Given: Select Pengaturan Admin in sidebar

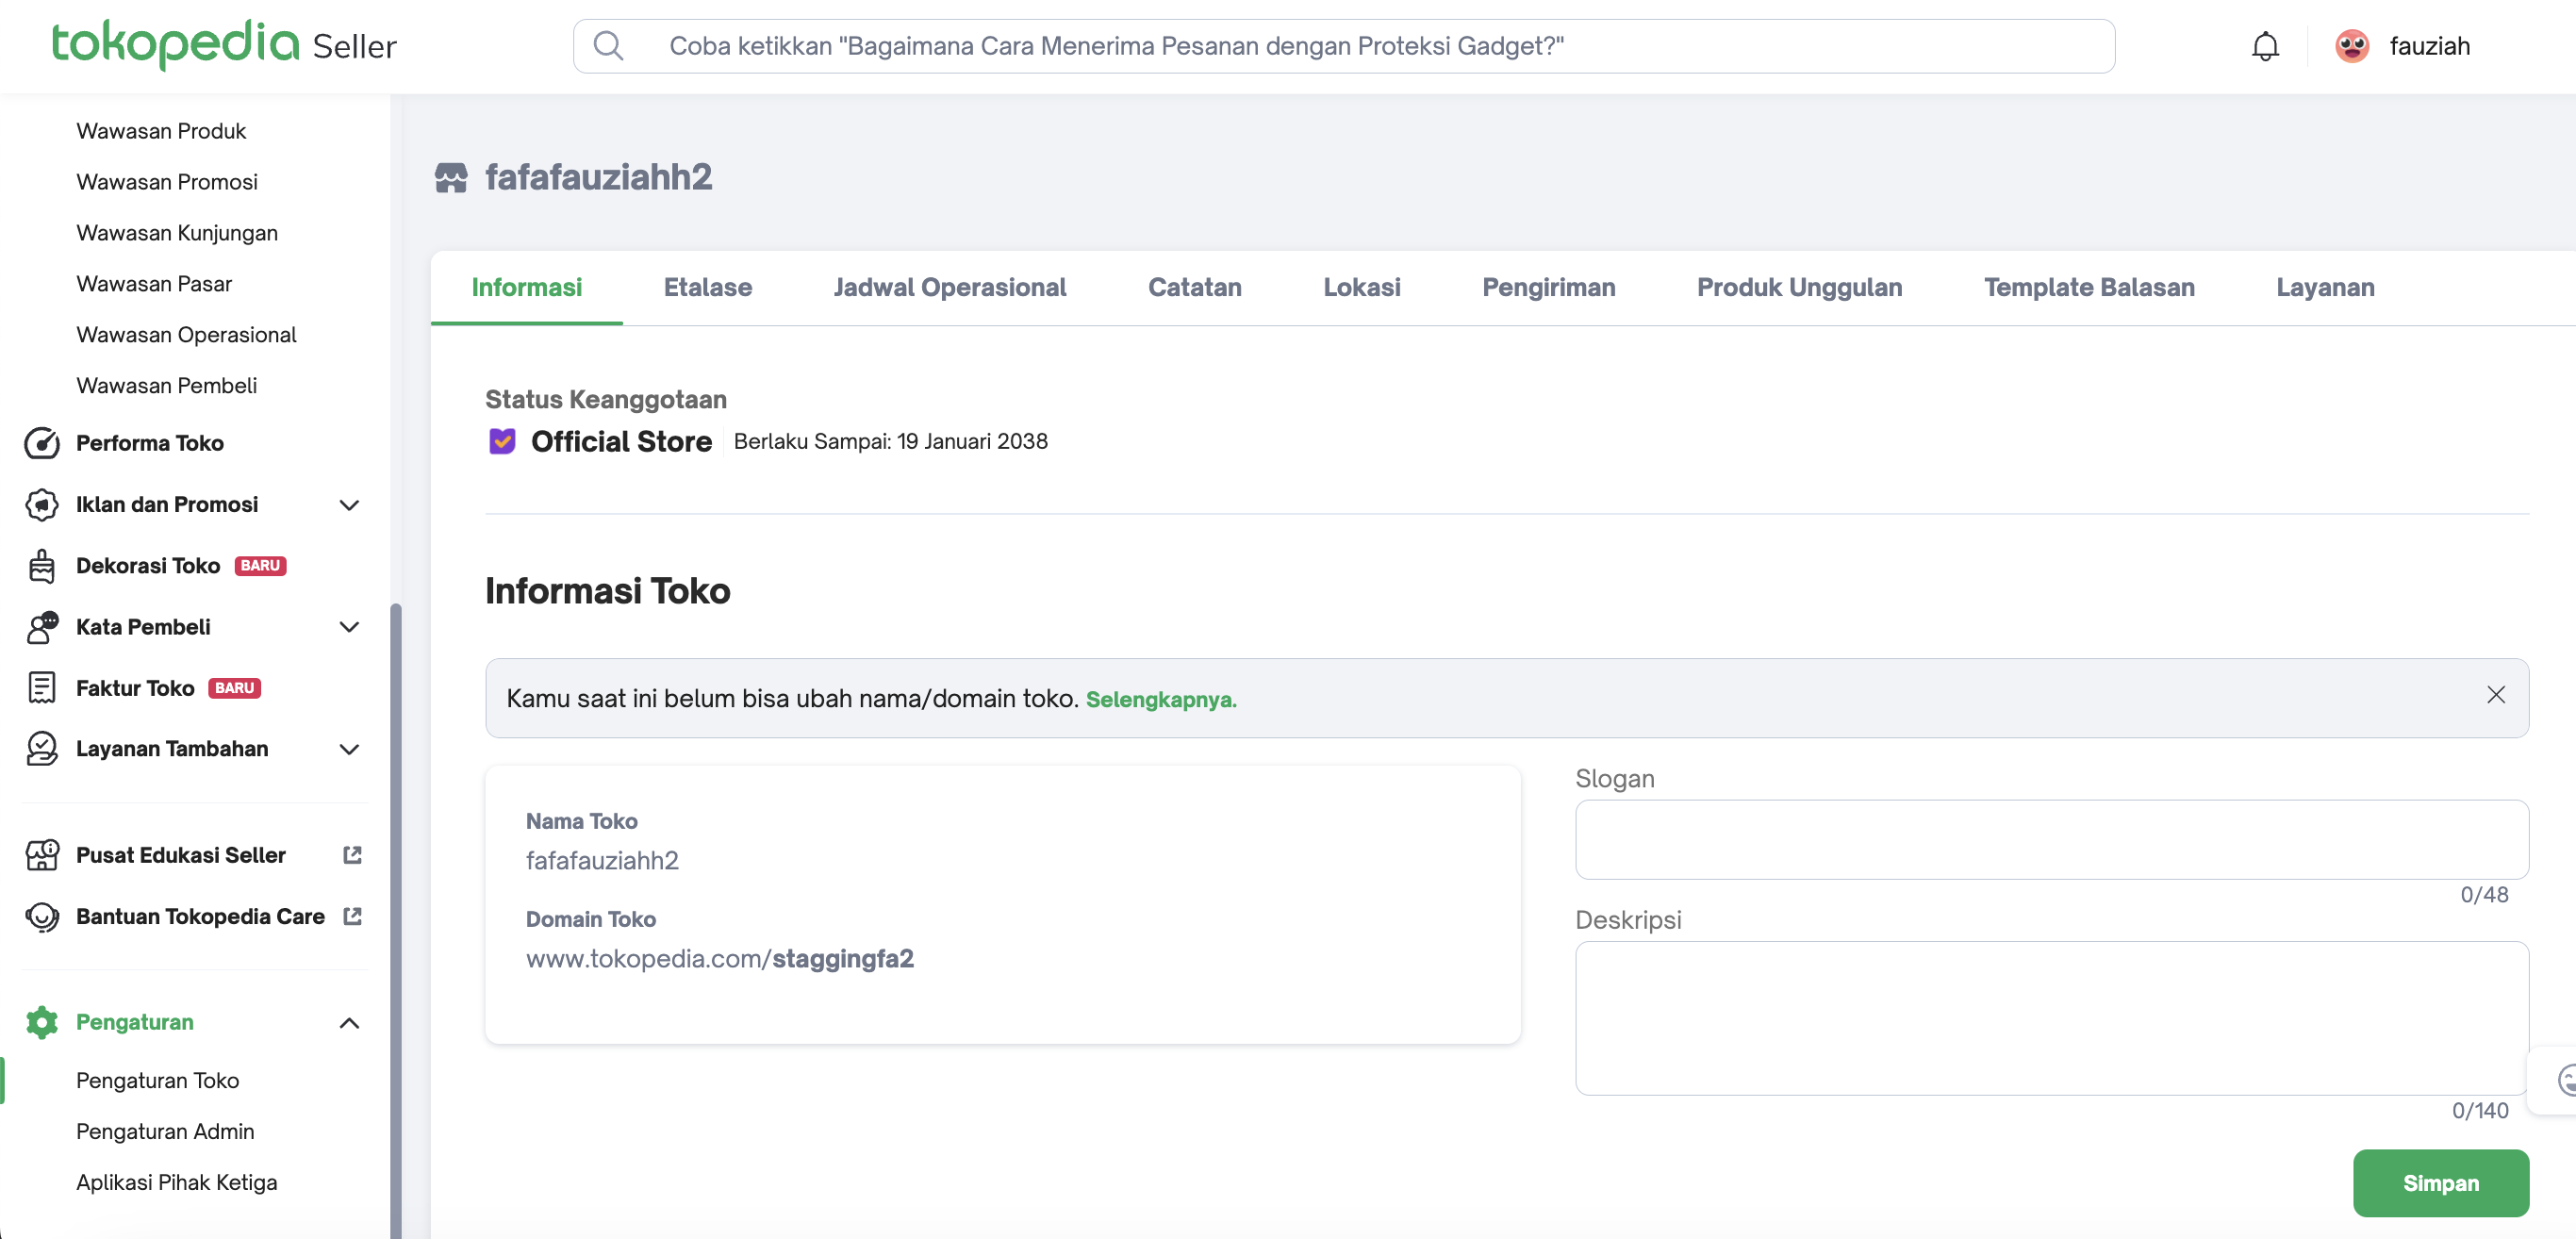Looking at the screenshot, I should 165,1131.
